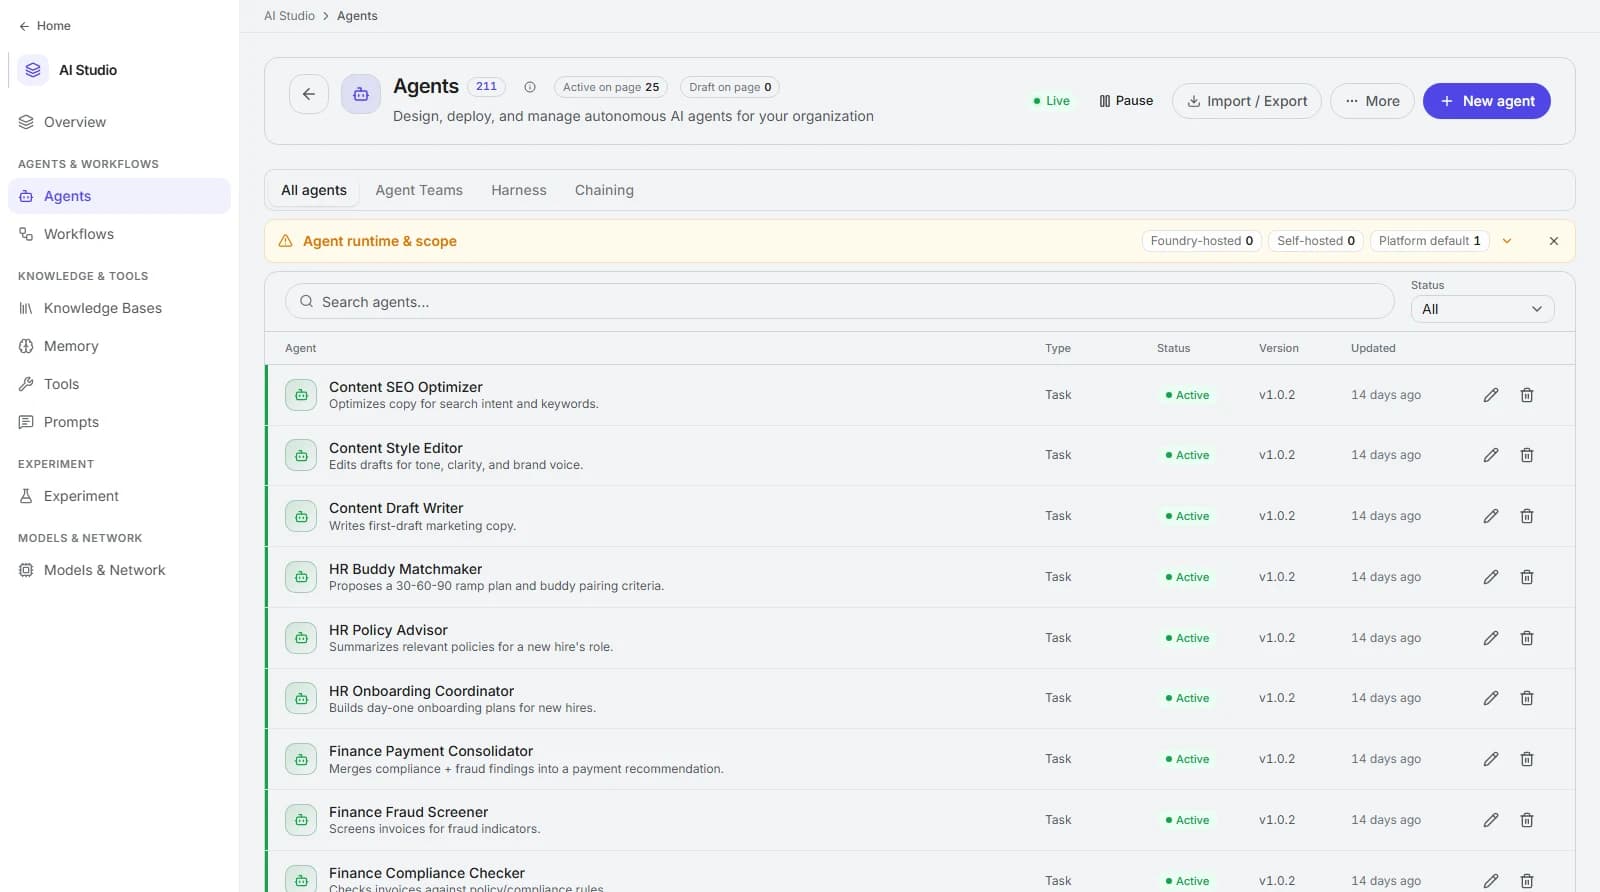The width and height of the screenshot is (1600, 892).
Task: Click the 211 agent count badge
Action: (x=486, y=87)
